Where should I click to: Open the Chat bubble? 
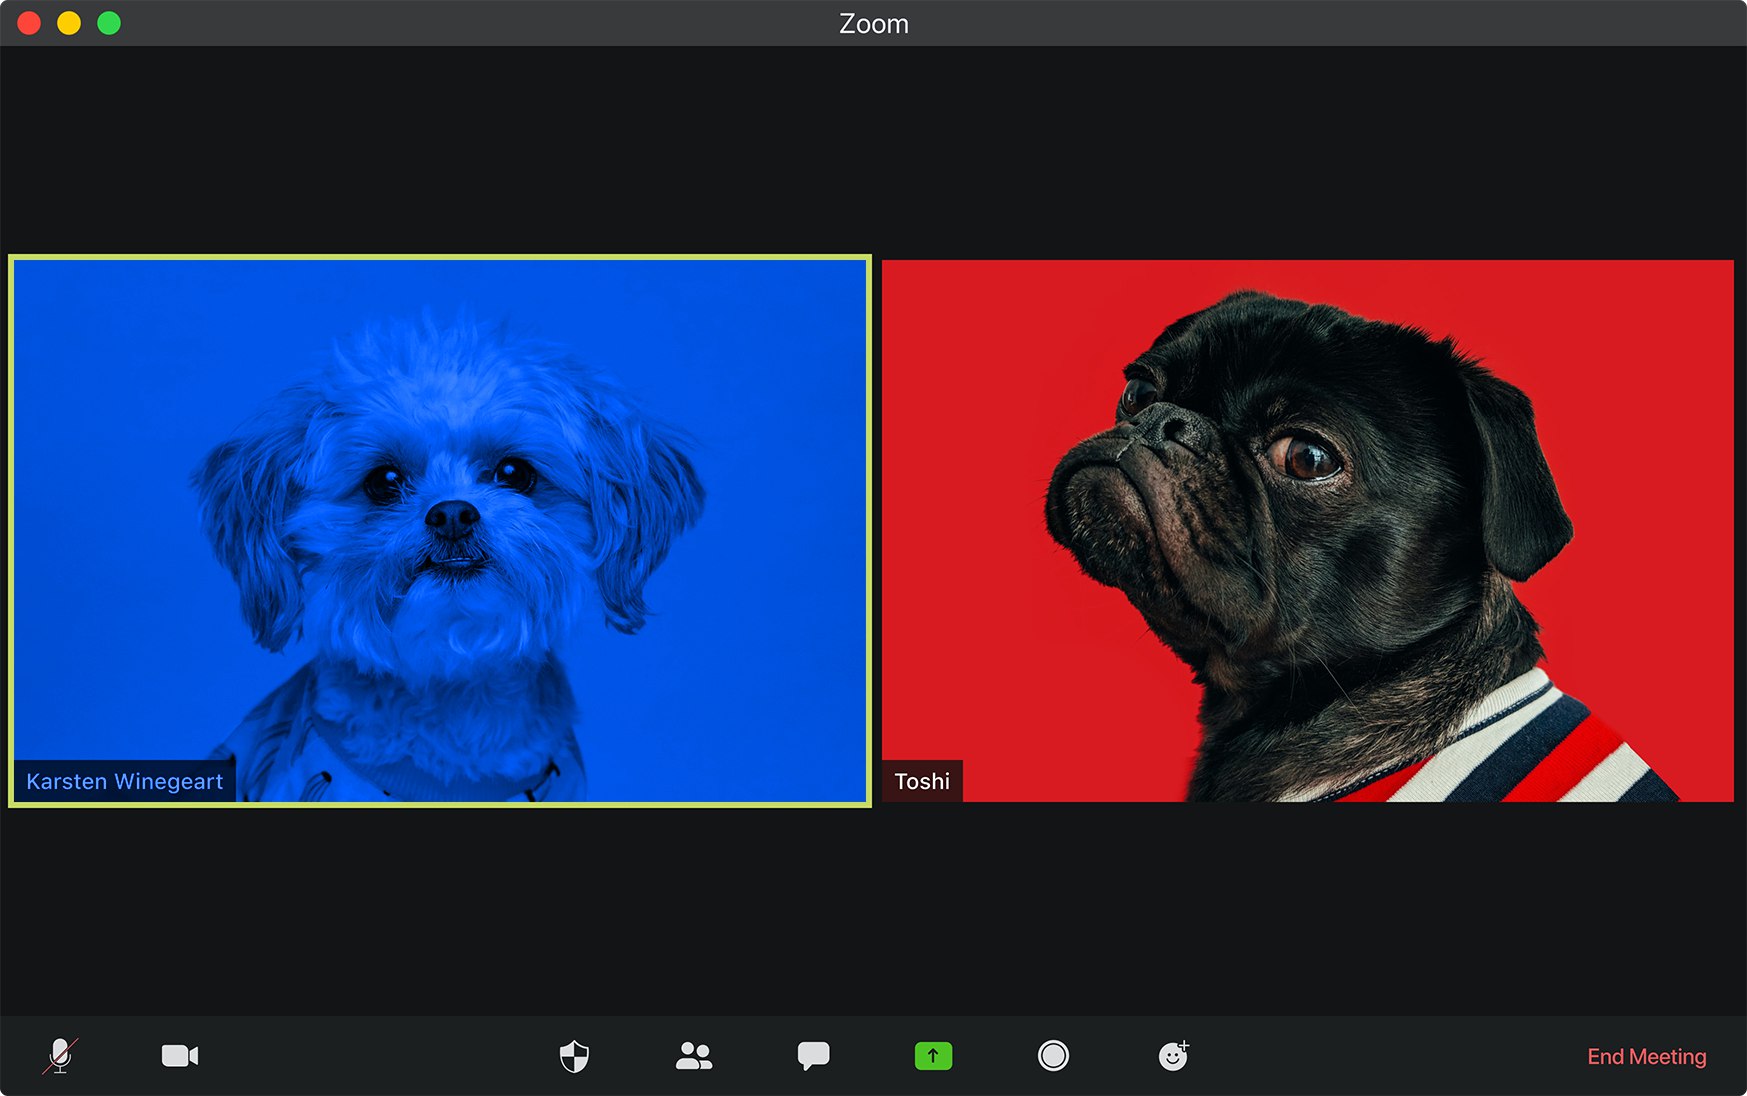(813, 1056)
